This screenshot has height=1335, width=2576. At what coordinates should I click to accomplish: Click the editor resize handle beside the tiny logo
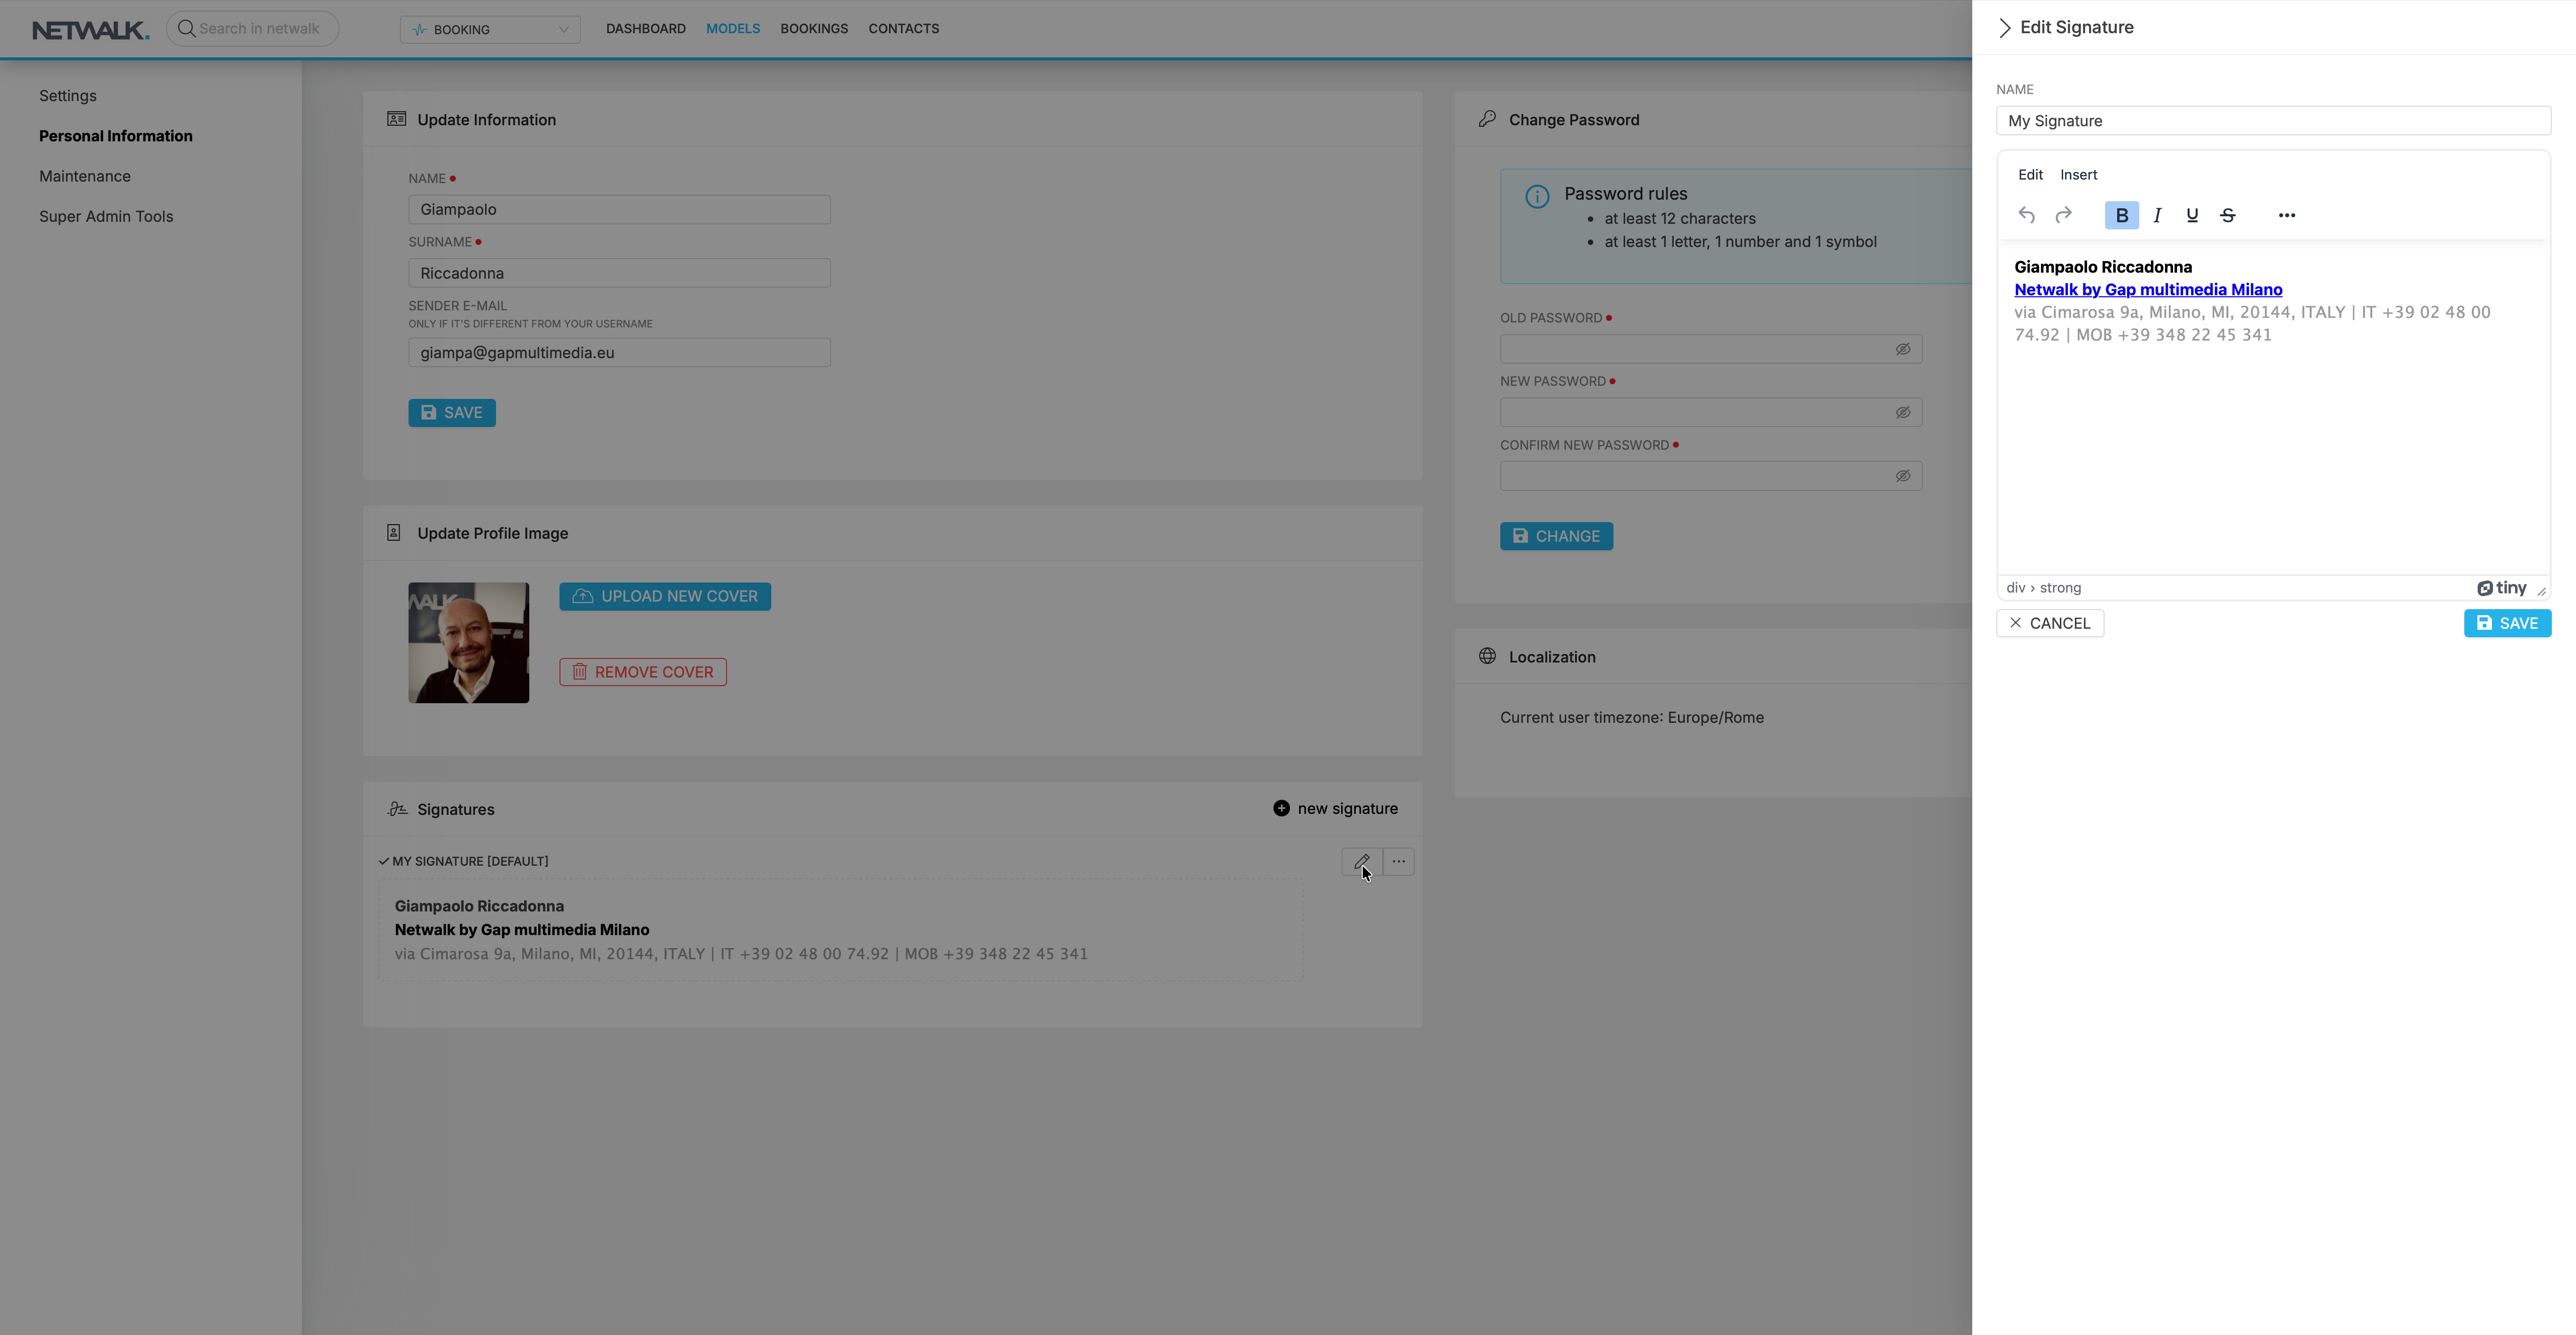2541,591
